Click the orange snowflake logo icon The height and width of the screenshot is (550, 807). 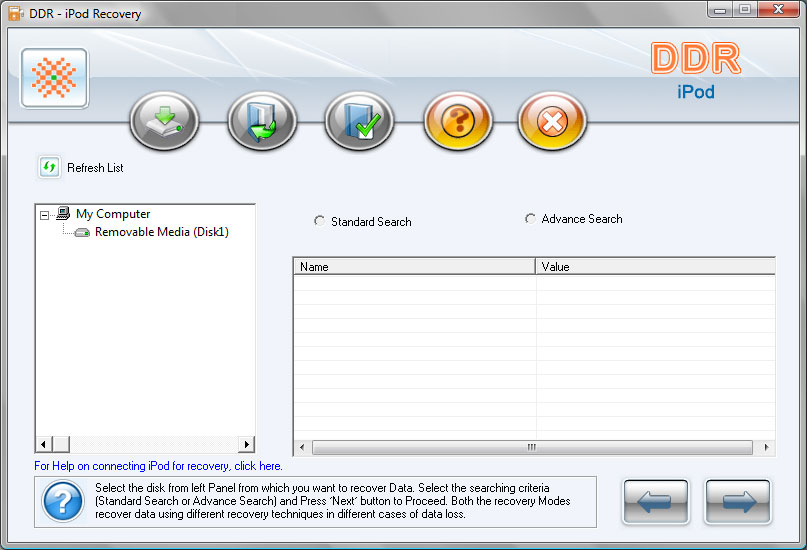[x=54, y=78]
